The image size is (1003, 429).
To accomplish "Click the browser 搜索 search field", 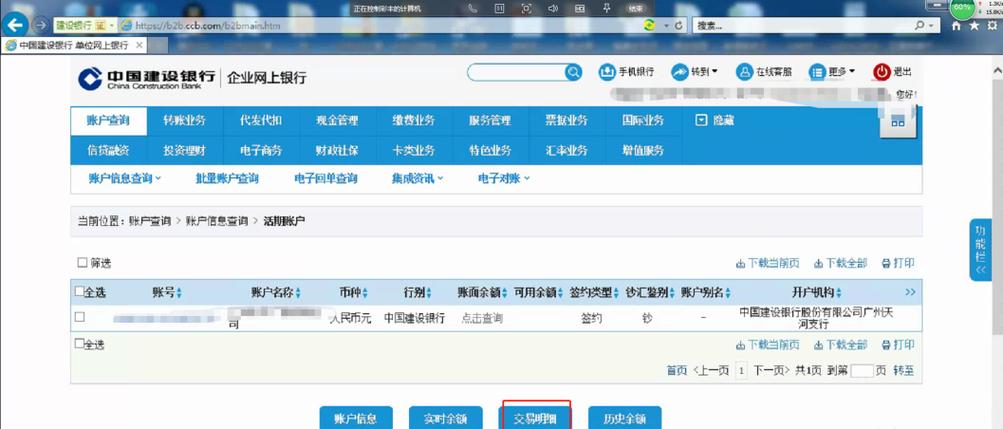I will [803, 26].
